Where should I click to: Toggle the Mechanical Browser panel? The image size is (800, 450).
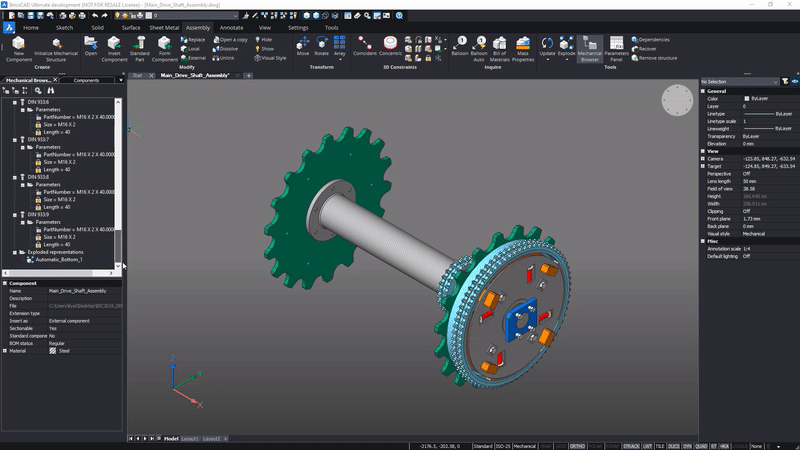pyautogui.click(x=590, y=49)
